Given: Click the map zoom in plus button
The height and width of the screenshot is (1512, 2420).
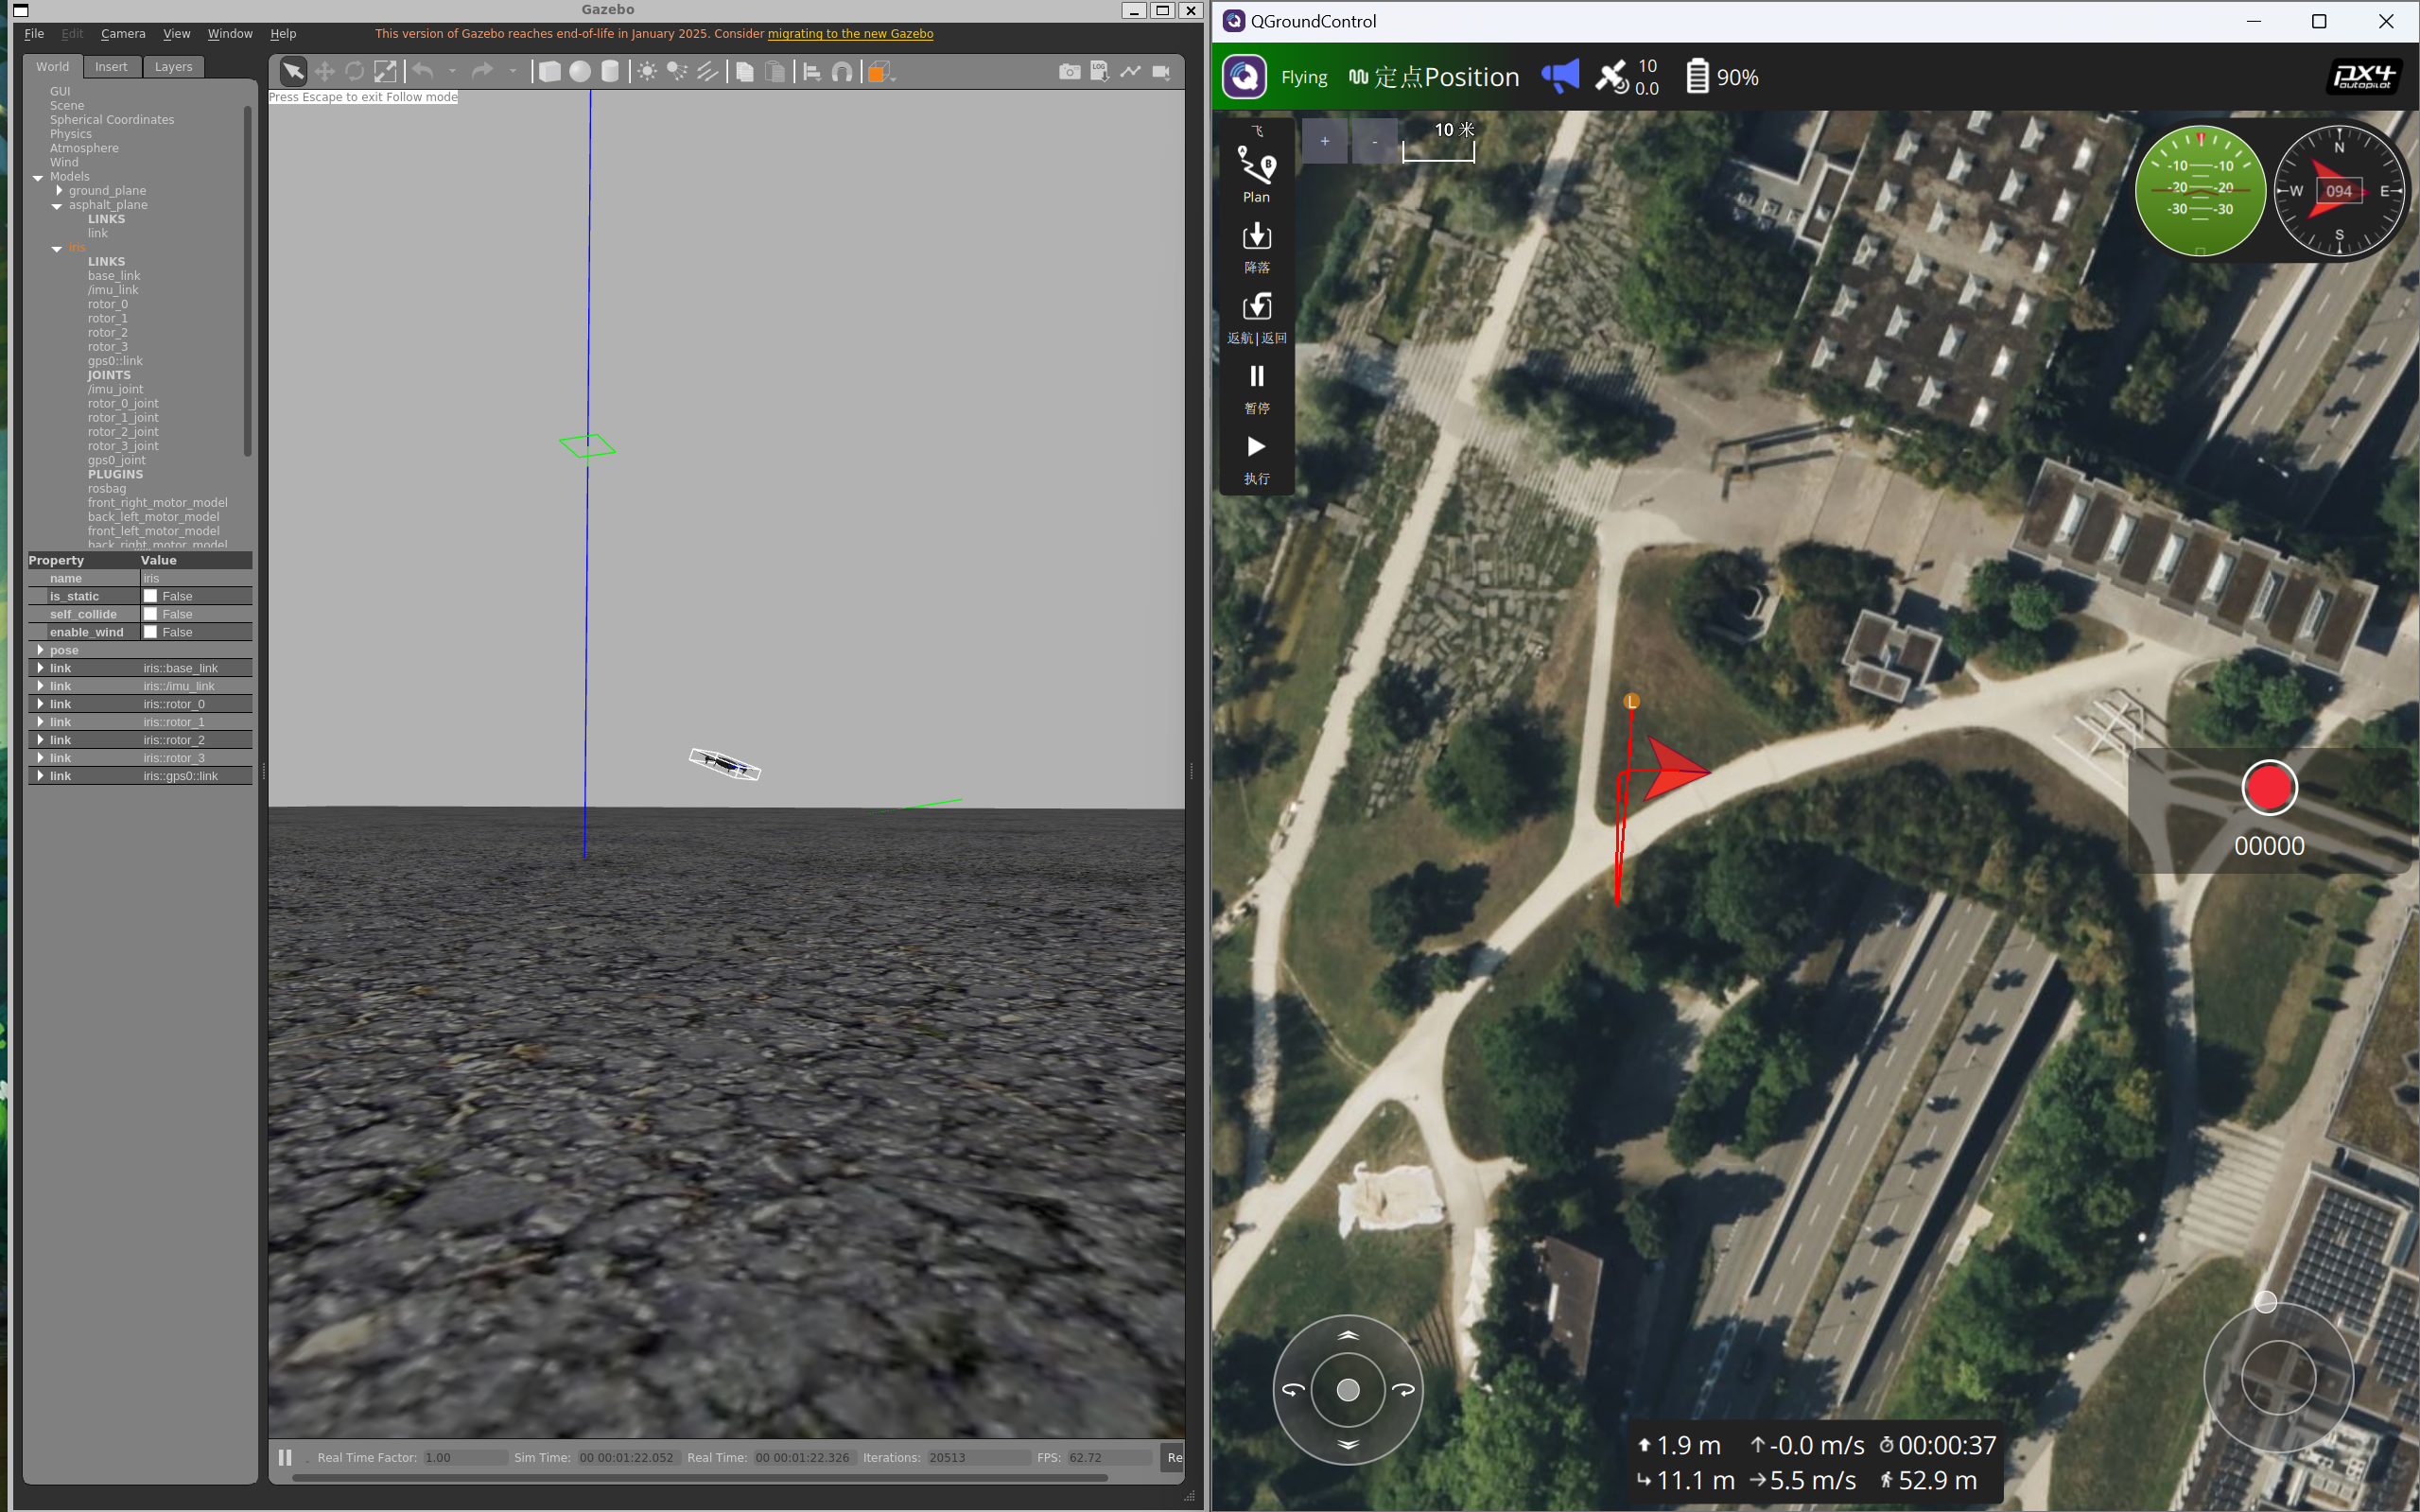Looking at the screenshot, I should [1324, 141].
